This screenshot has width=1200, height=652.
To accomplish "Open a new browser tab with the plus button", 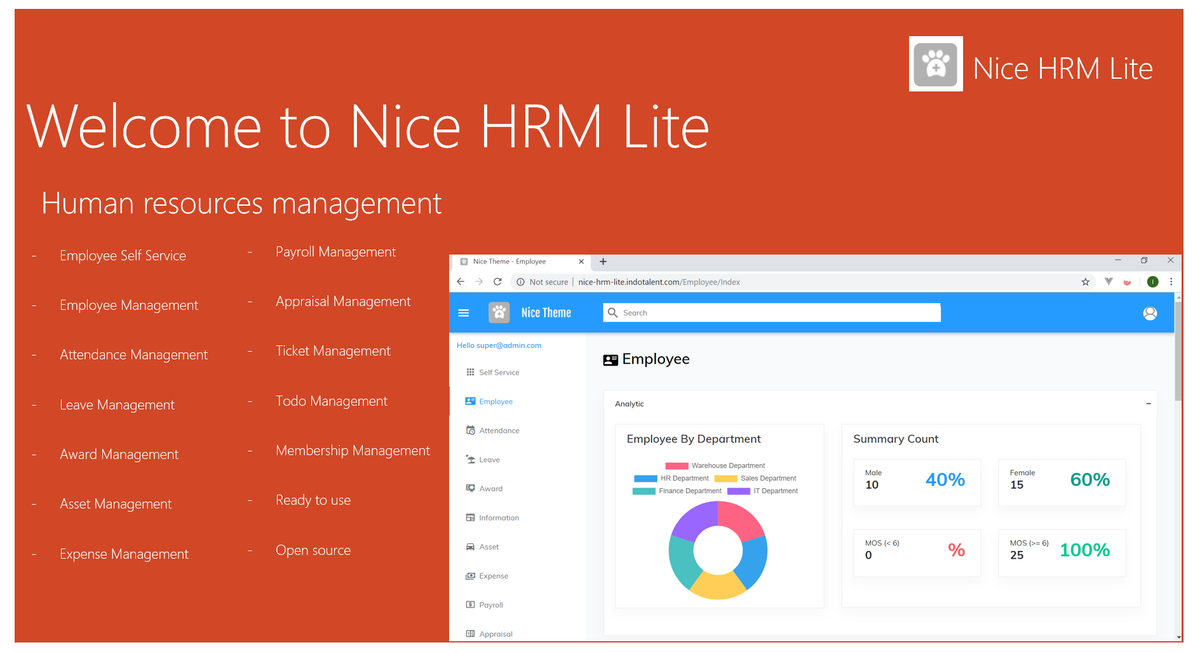I will click(x=603, y=260).
